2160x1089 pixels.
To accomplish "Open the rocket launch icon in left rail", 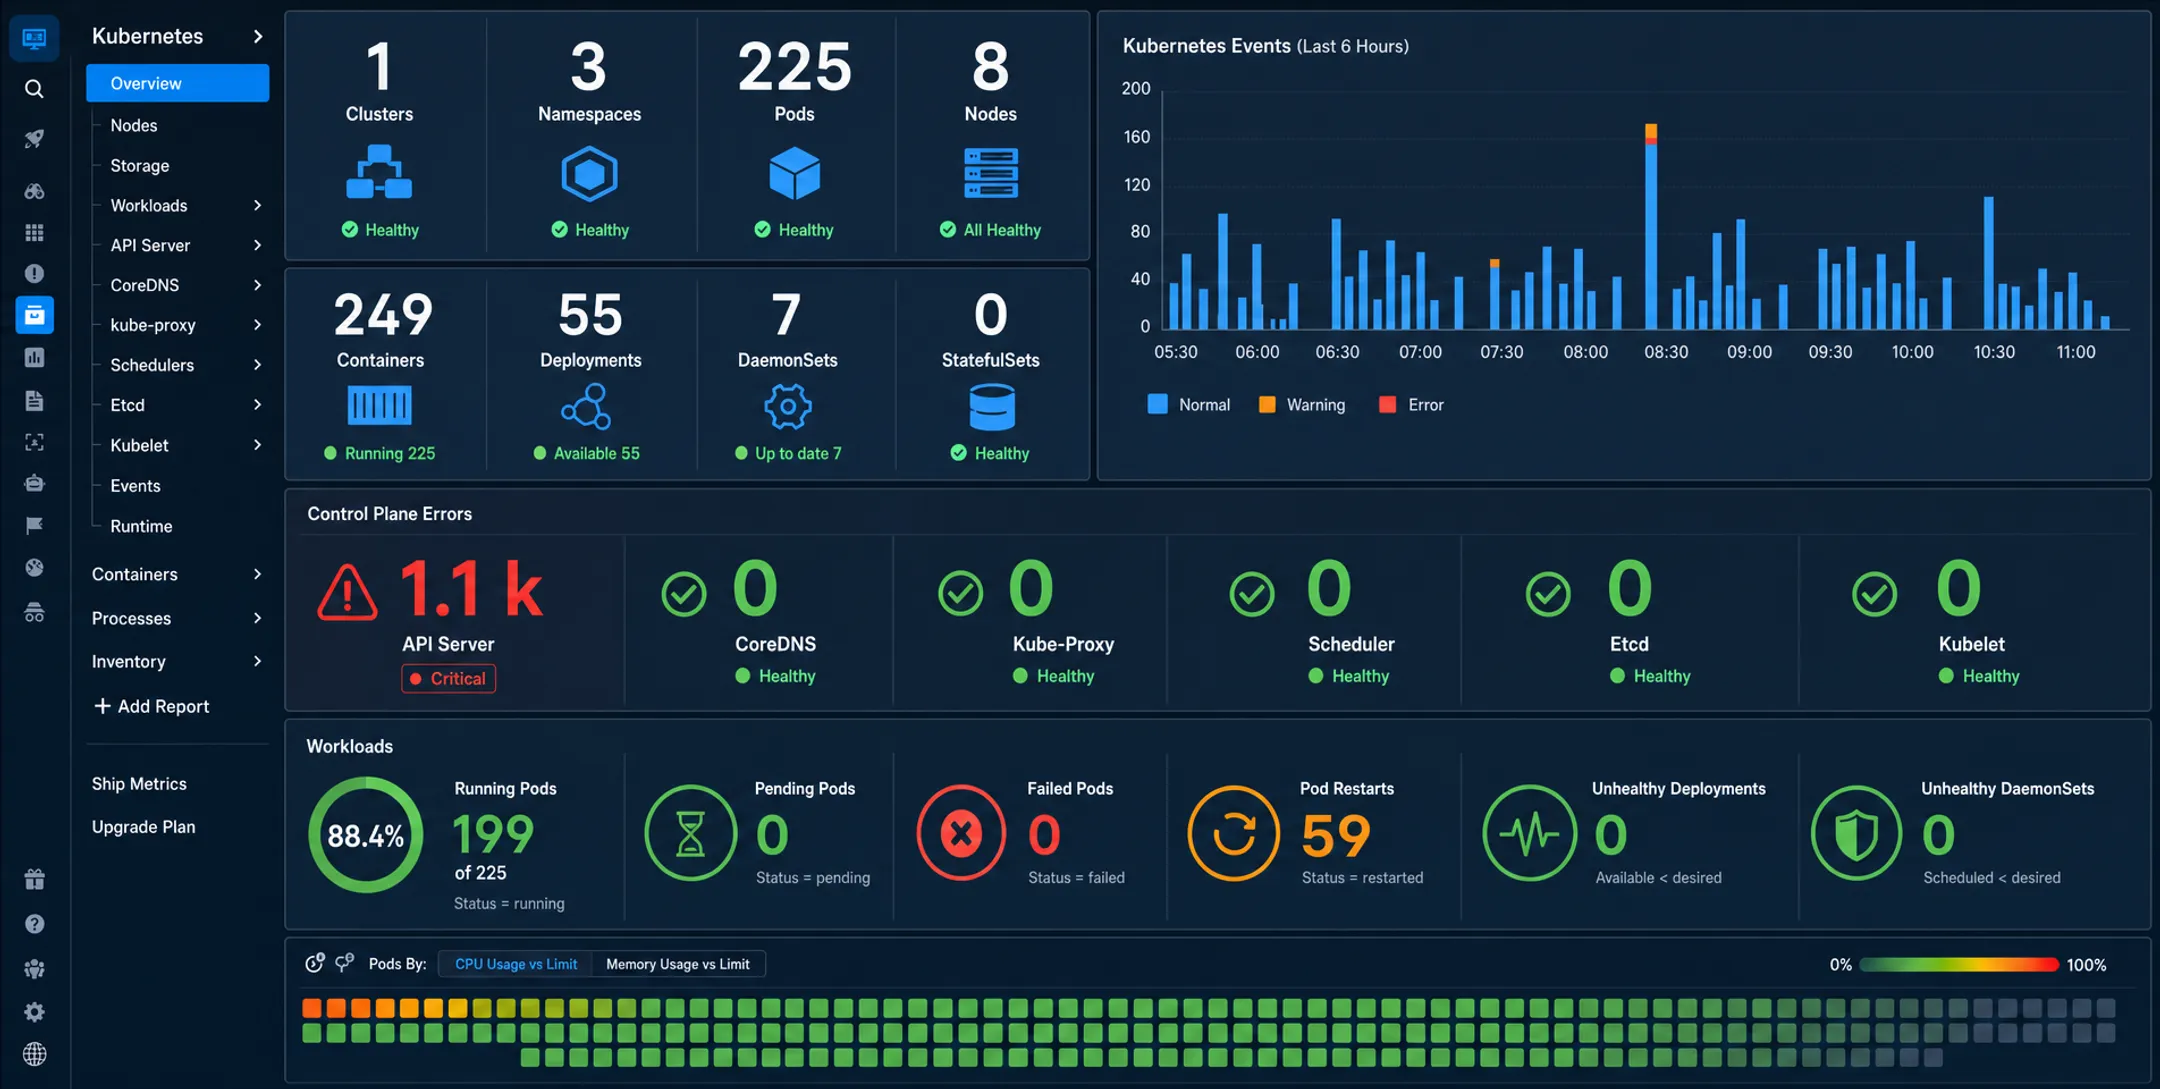I will point(34,139).
